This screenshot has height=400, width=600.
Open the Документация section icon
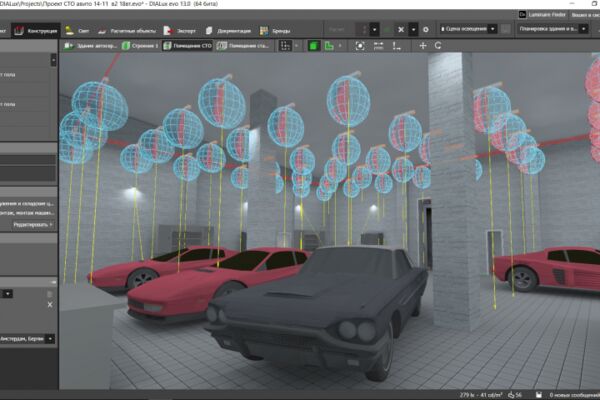(x=209, y=31)
